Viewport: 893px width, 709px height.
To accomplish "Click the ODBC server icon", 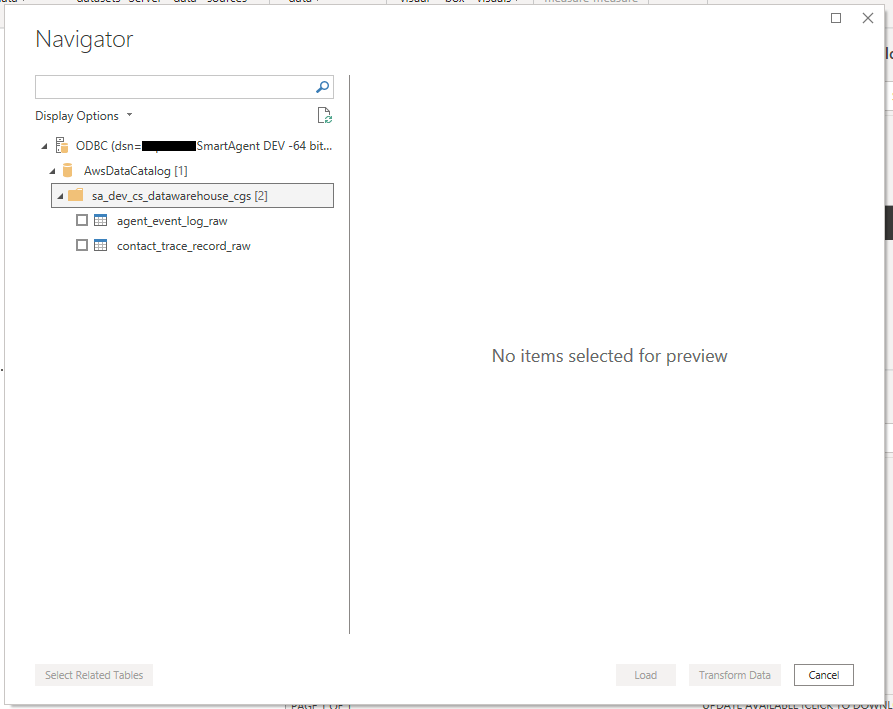I will [x=62, y=145].
